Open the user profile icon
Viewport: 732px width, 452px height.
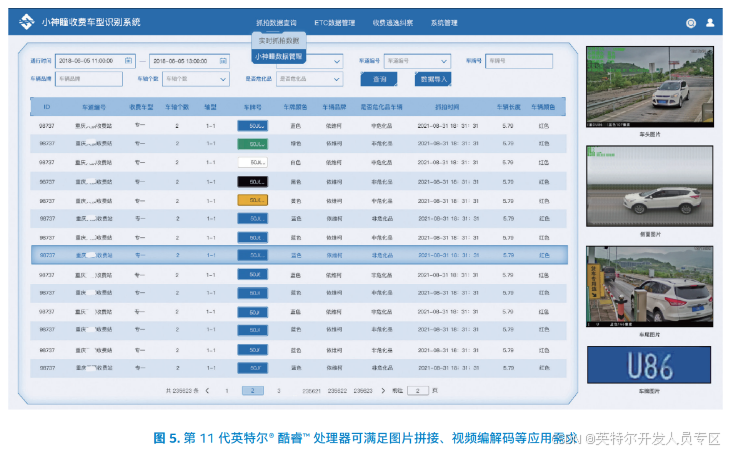710,22
